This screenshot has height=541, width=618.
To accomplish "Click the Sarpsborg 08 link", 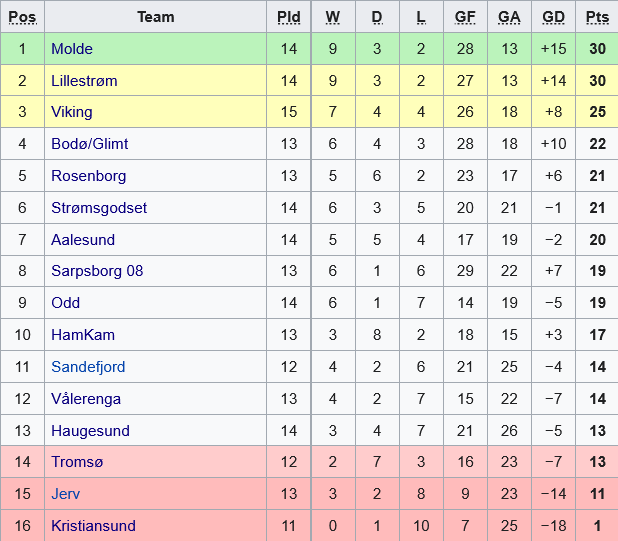I will (x=97, y=271).
